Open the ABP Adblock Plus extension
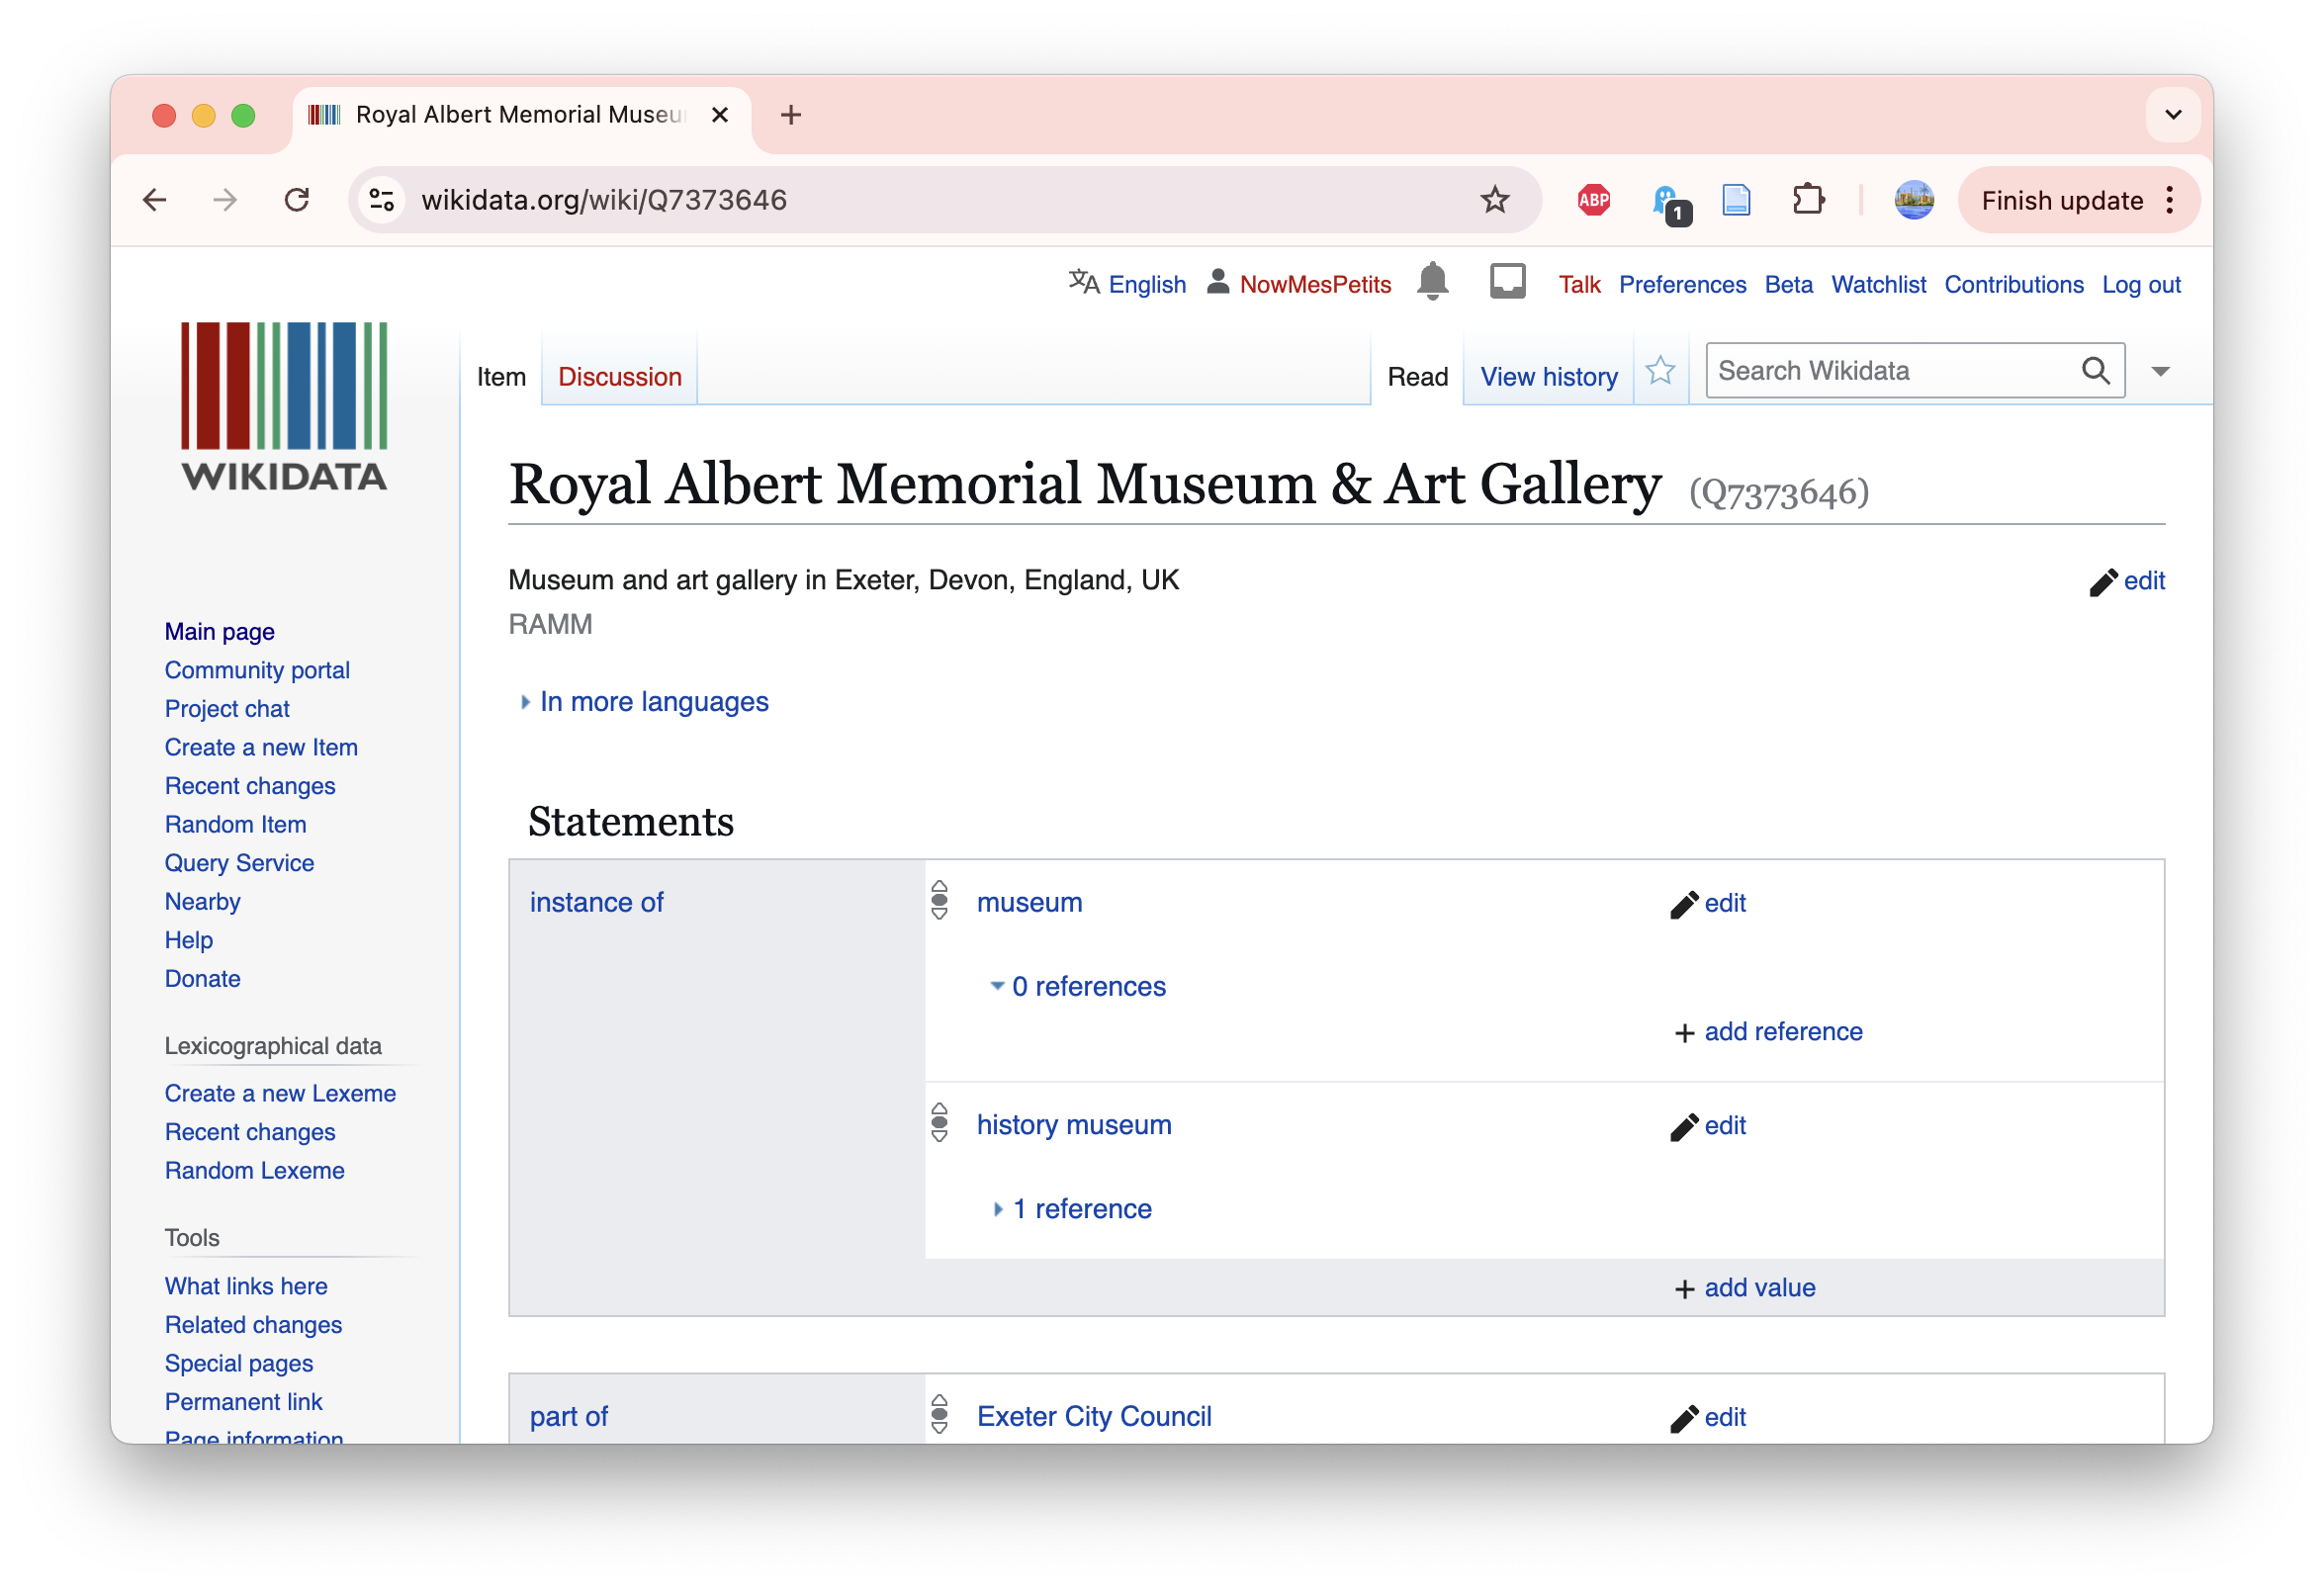This screenshot has width=2324, height=1590. tap(1593, 200)
